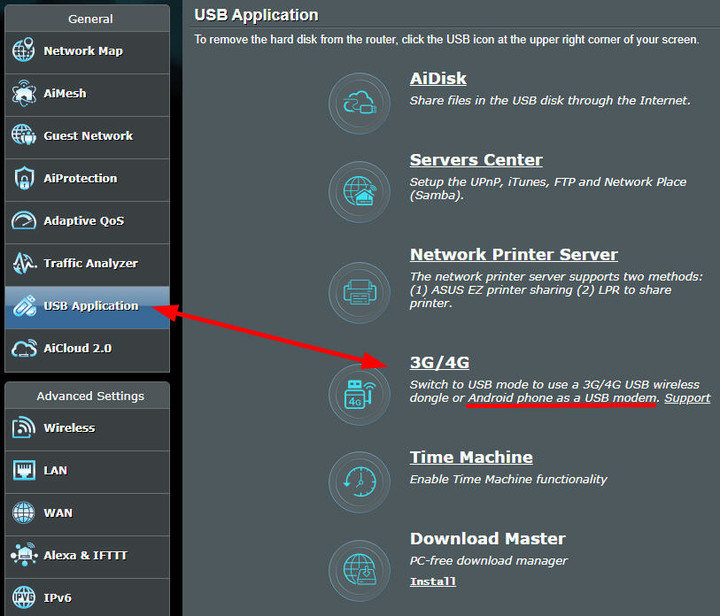
Task: Click the Servers Center globe-house icon
Action: click(360, 192)
